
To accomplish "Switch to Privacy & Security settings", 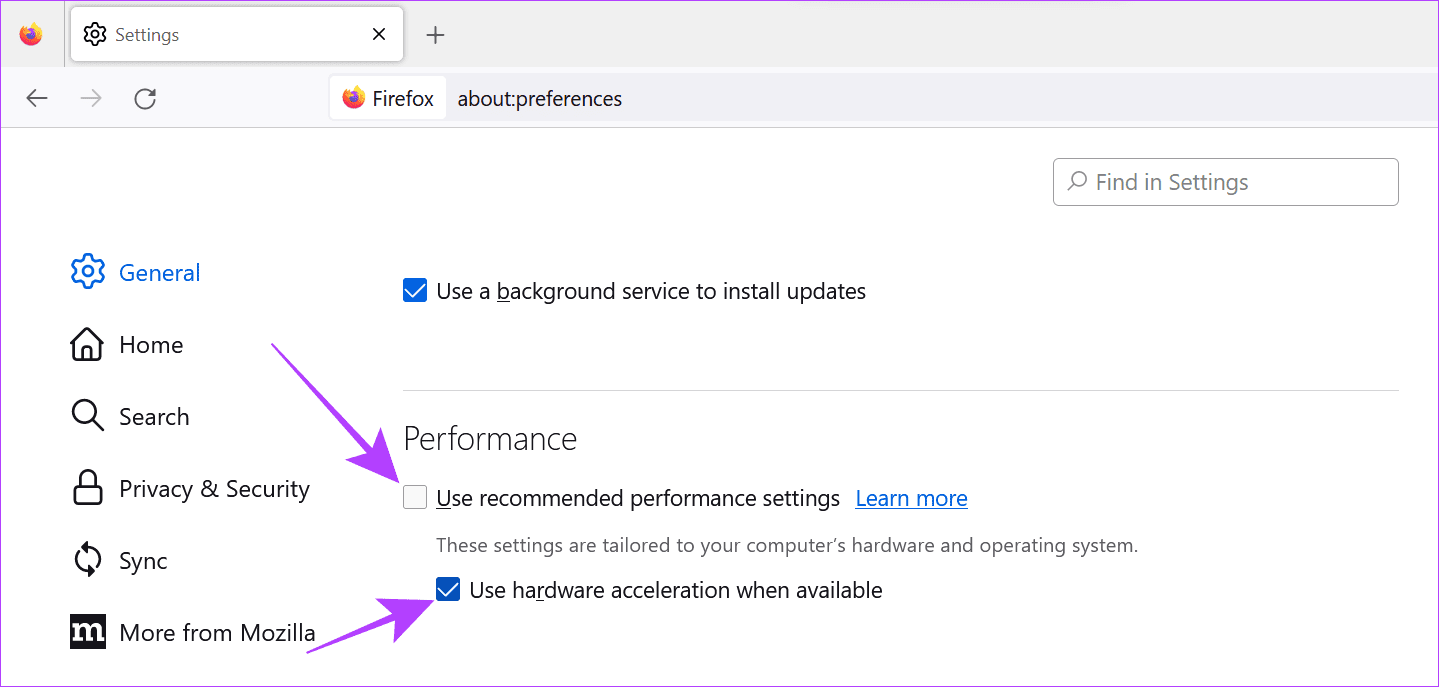I will pos(214,488).
